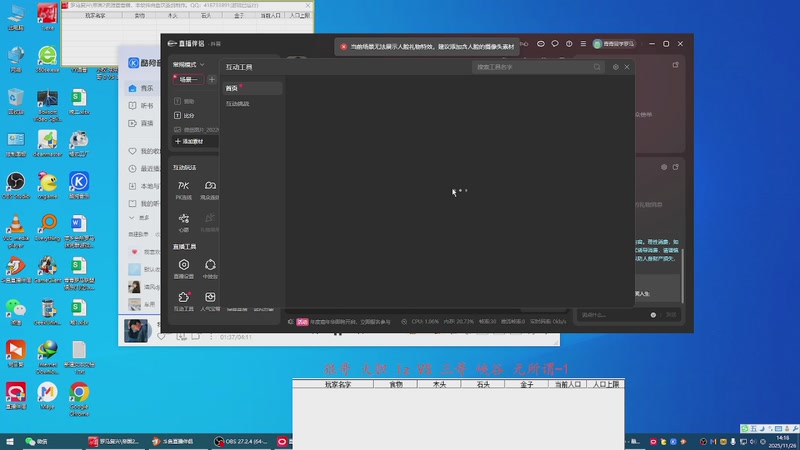Expand the 常规模式 mode dropdown
Screen dimensions: 800x450
tap(188, 65)
